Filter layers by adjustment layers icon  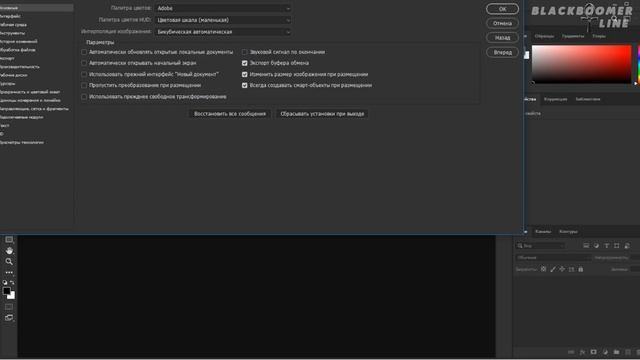[x=596, y=246]
